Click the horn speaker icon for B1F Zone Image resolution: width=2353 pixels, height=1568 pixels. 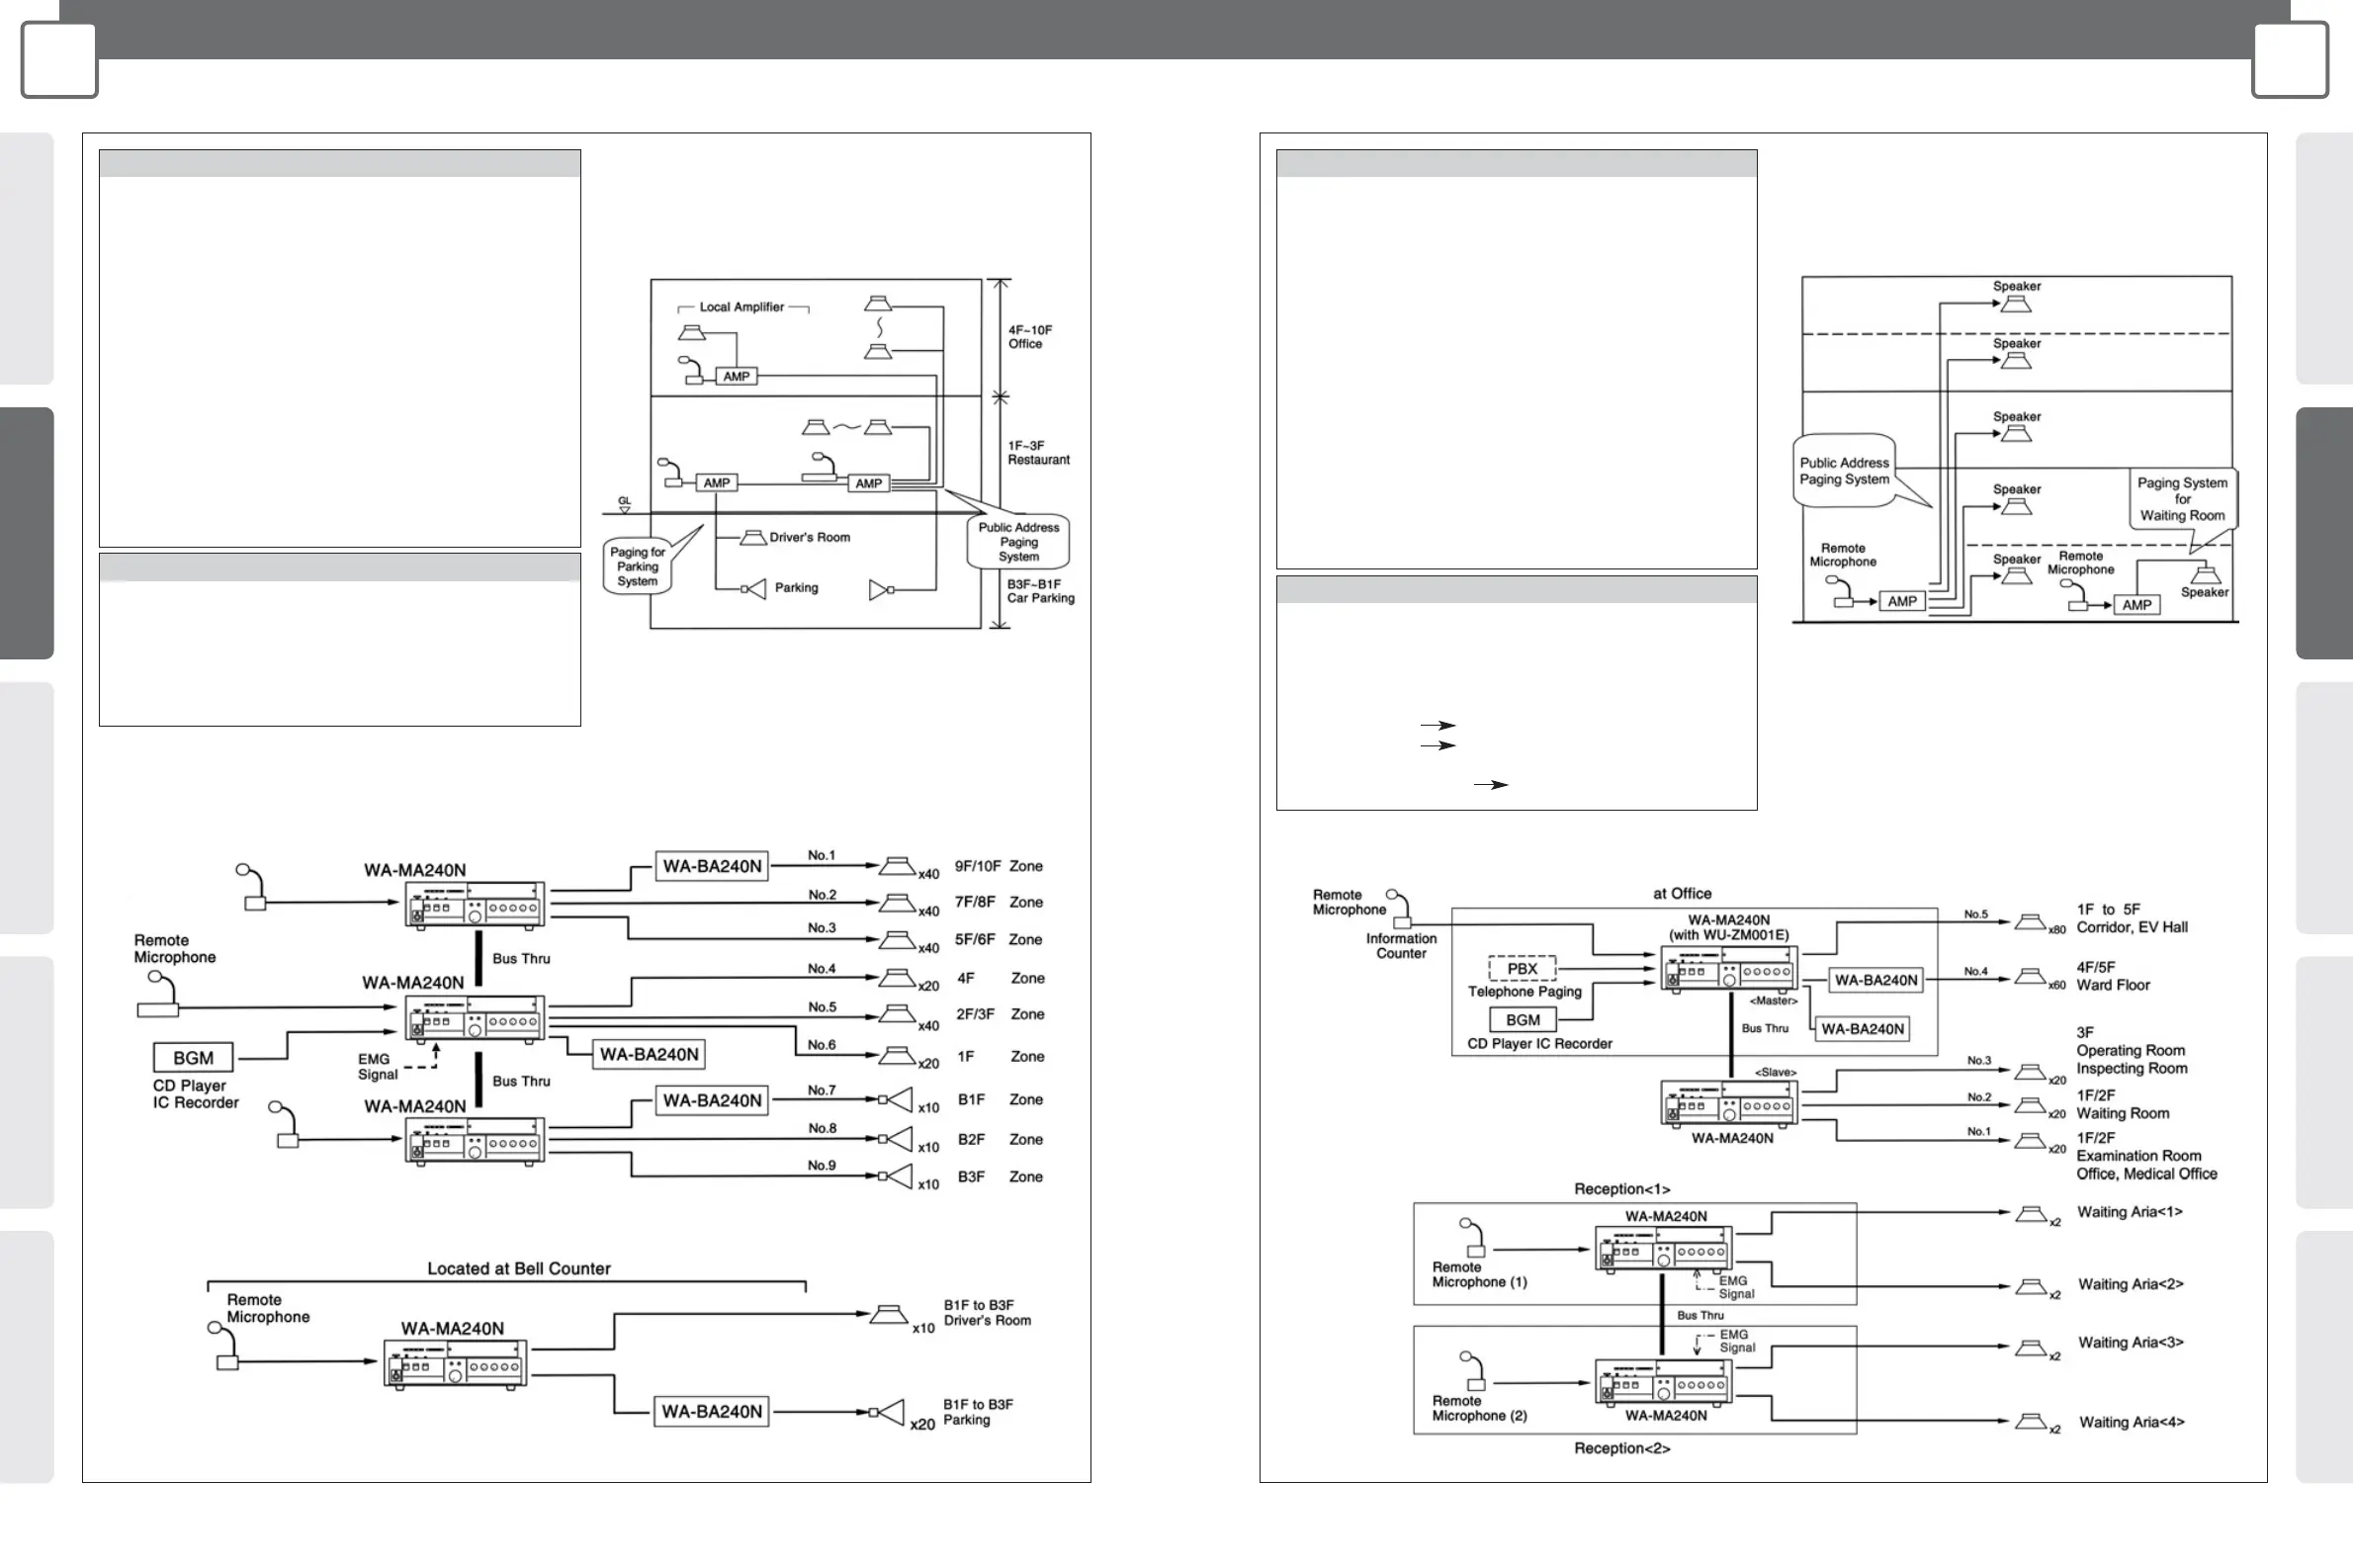click(896, 1100)
